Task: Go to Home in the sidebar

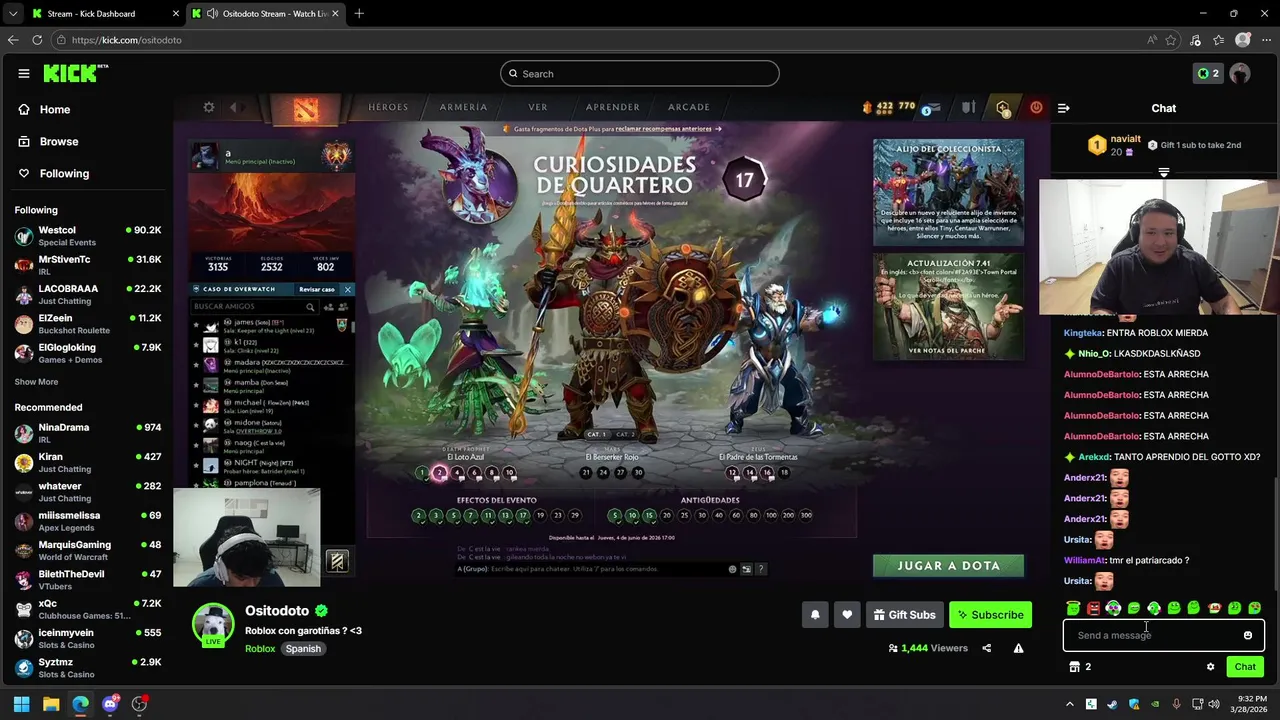Action: coord(45,109)
